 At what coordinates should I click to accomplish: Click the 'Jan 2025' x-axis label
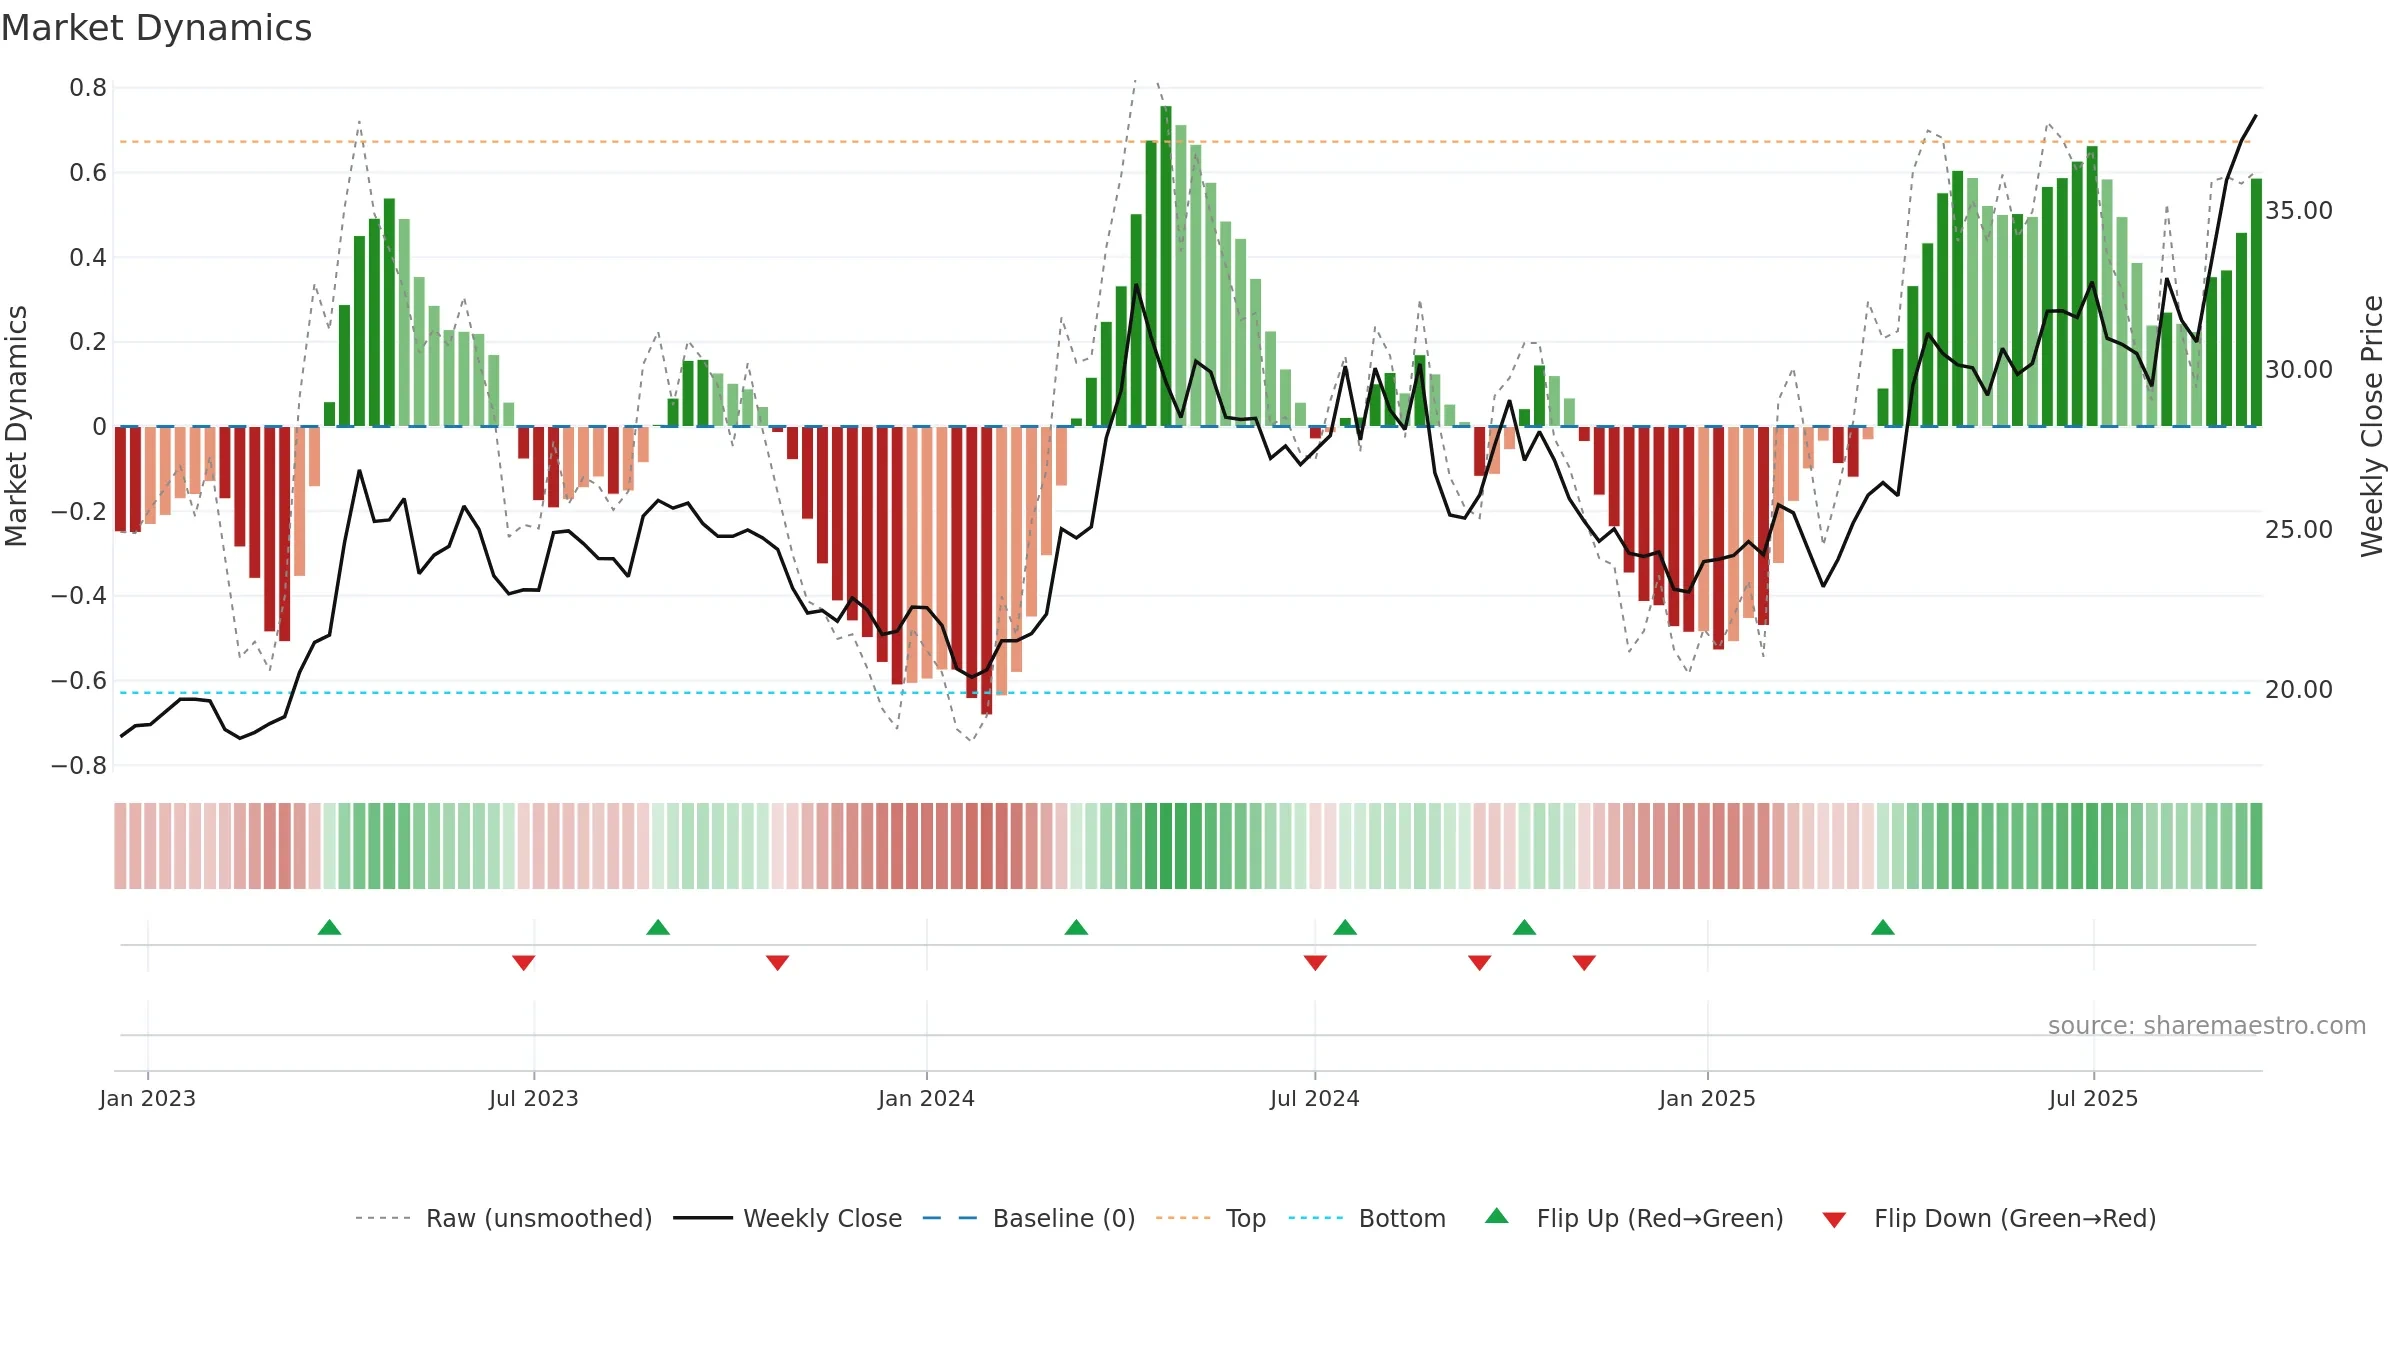pos(1708,1098)
